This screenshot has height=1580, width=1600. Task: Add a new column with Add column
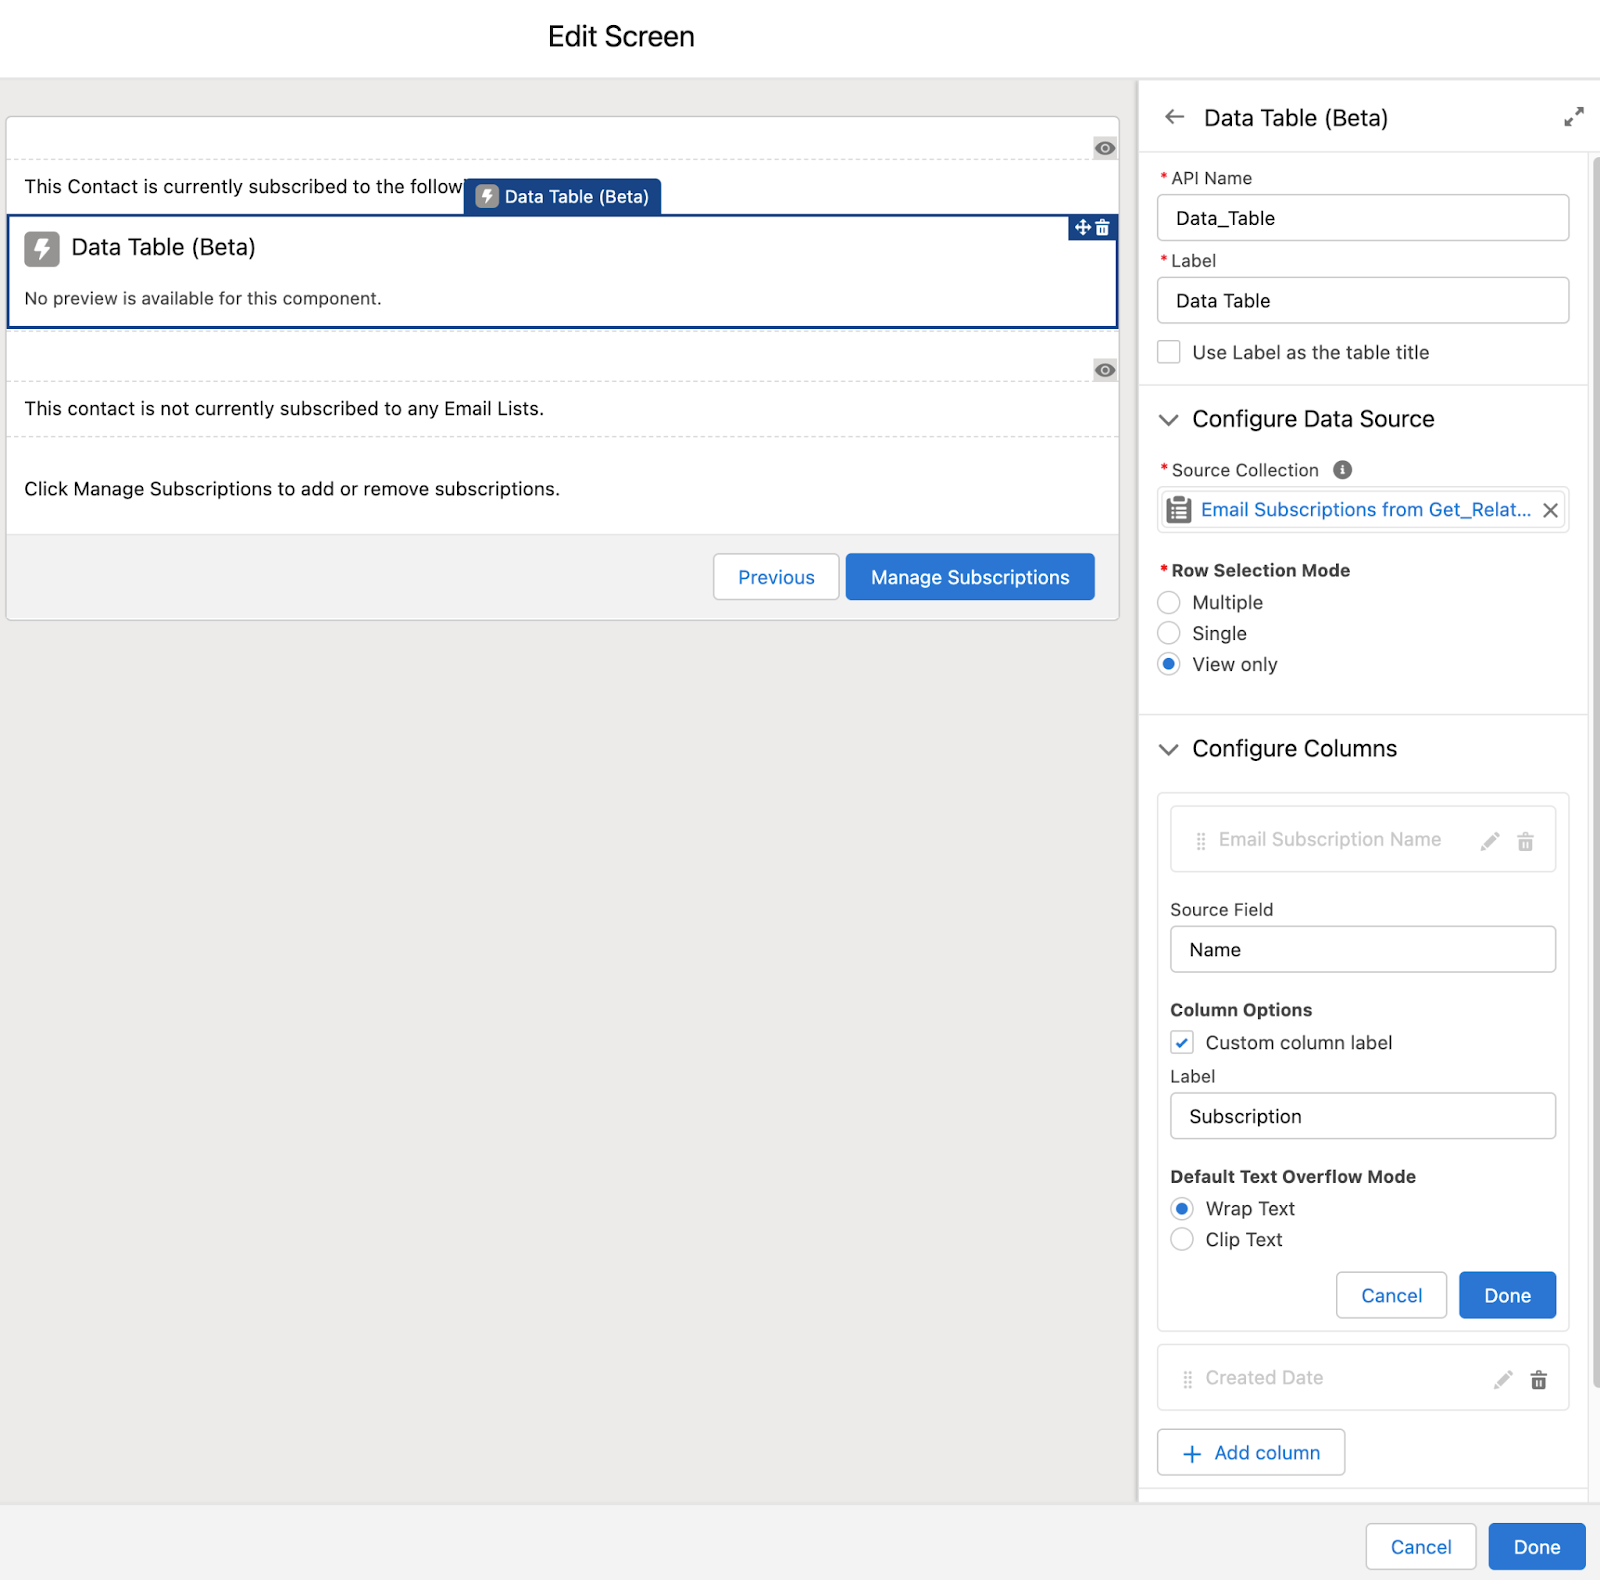(x=1250, y=1452)
